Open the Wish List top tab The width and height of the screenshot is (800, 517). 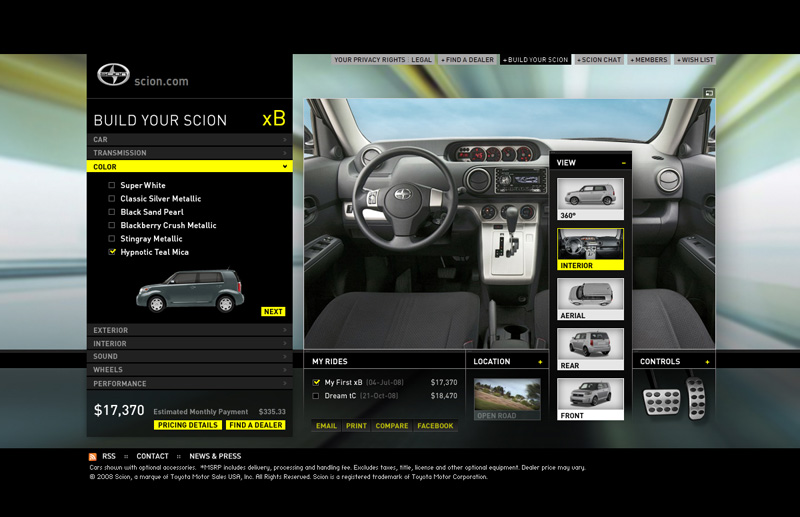pos(695,60)
